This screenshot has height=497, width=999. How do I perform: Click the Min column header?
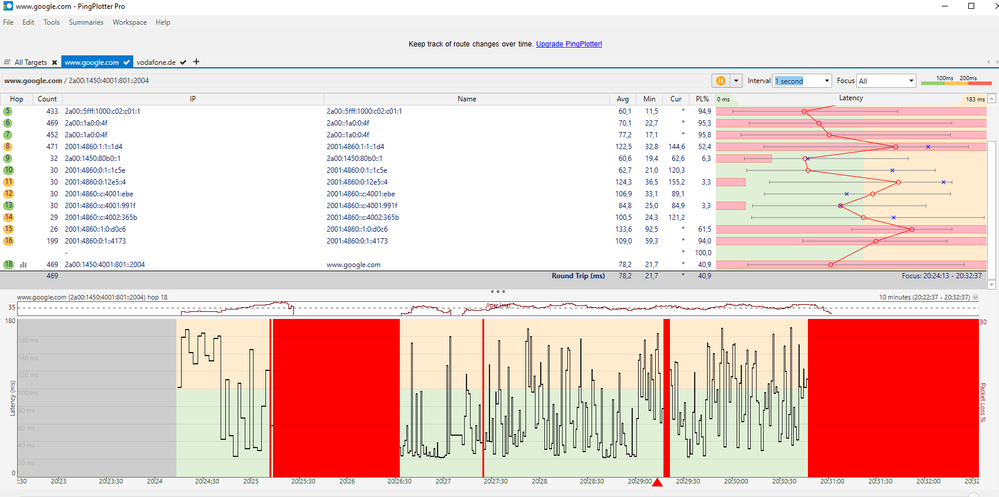649,99
